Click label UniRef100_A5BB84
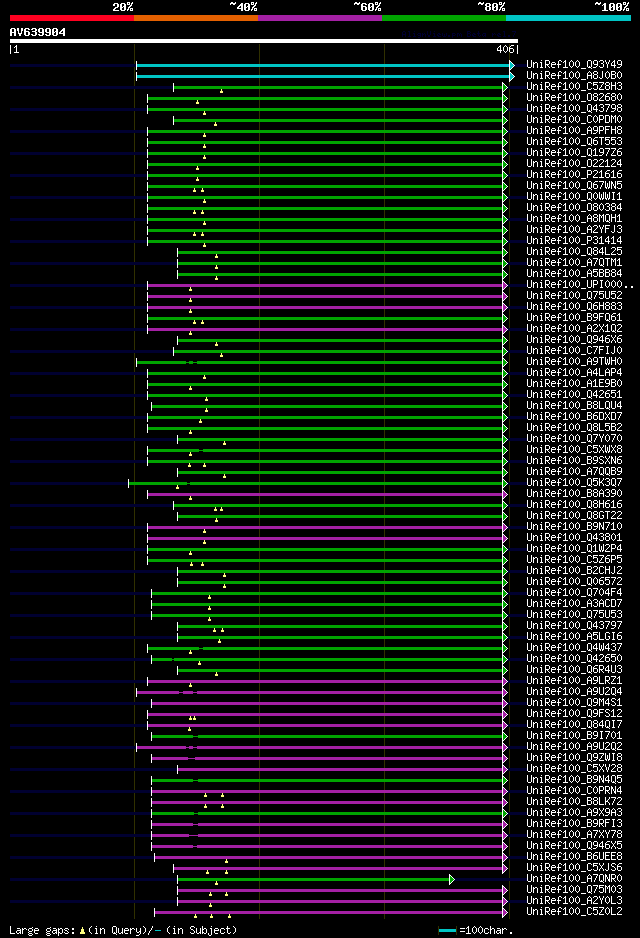 [x=574, y=273]
